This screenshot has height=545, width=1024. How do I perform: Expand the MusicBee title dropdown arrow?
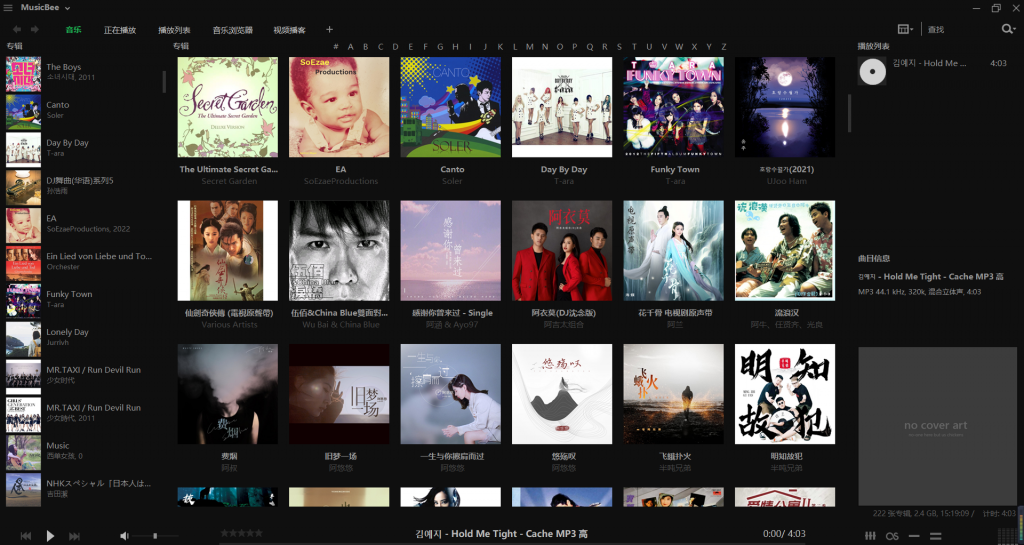pos(67,8)
